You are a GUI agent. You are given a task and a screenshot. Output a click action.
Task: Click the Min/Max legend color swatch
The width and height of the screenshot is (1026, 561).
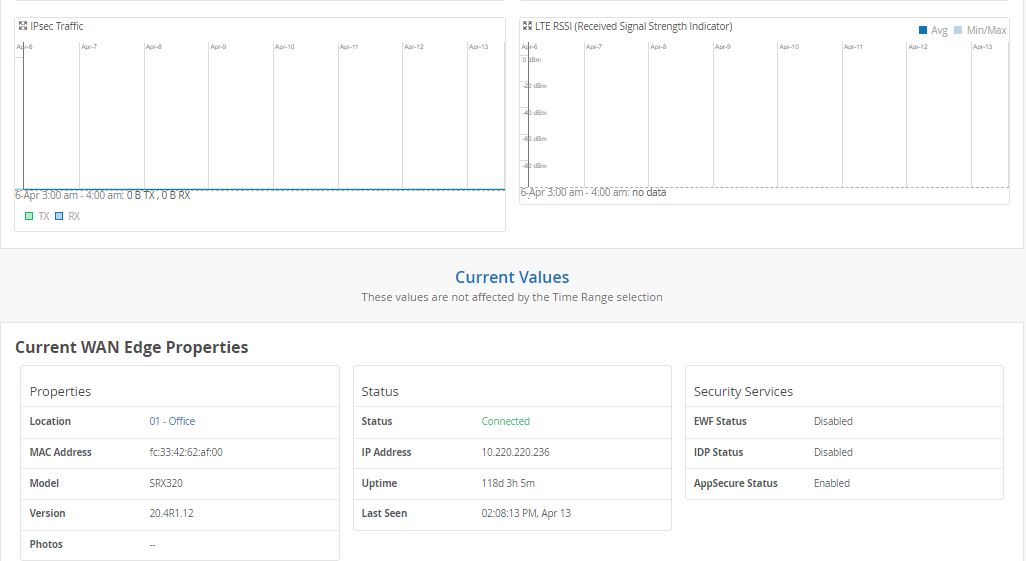point(958,31)
